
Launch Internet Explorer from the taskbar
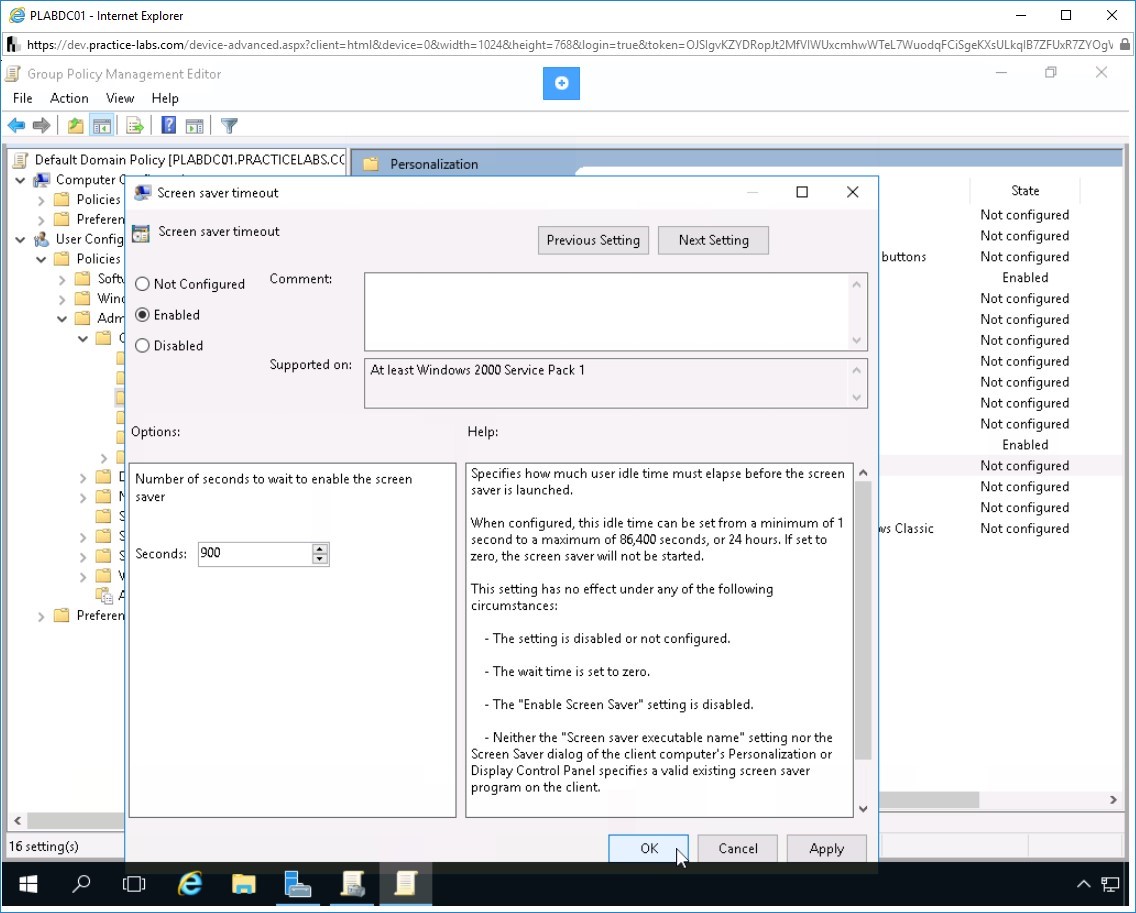point(190,884)
